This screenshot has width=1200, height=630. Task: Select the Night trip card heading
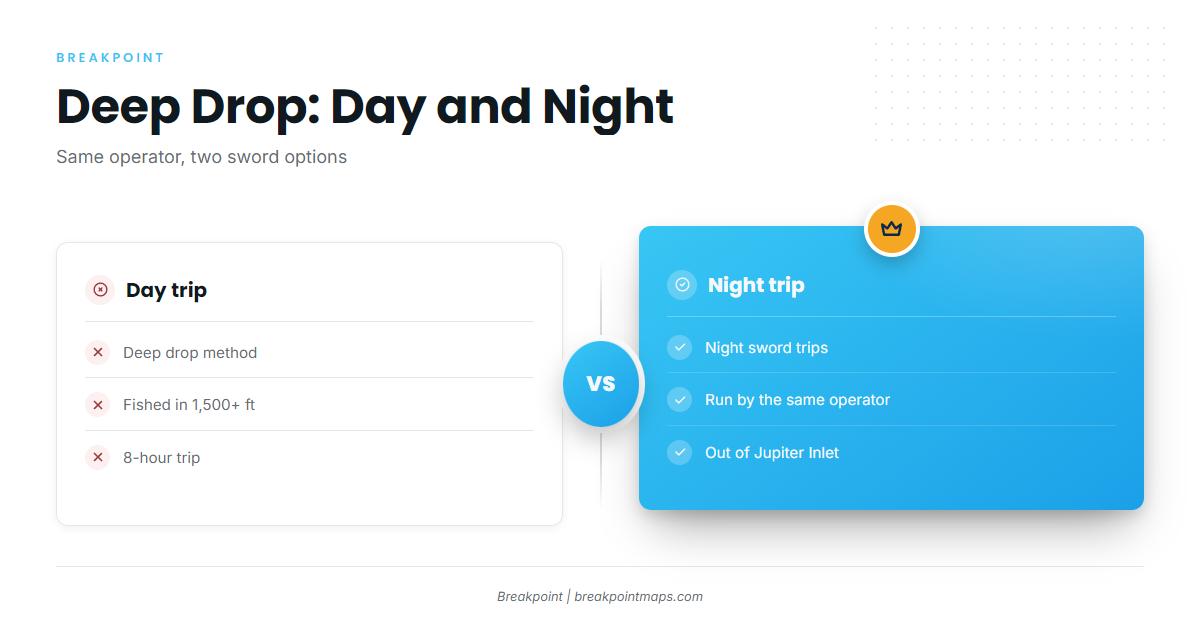coord(756,285)
